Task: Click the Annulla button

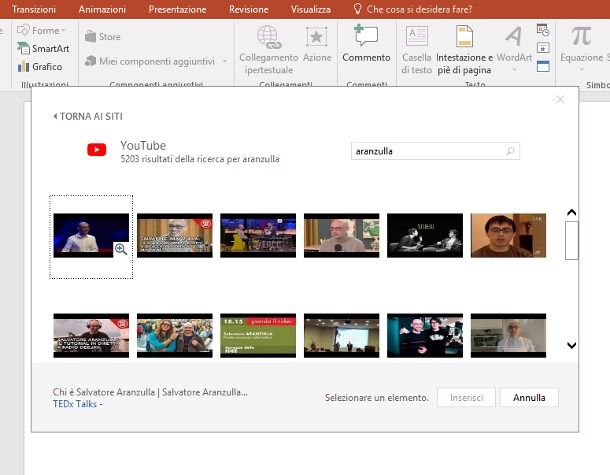Action: (529, 398)
